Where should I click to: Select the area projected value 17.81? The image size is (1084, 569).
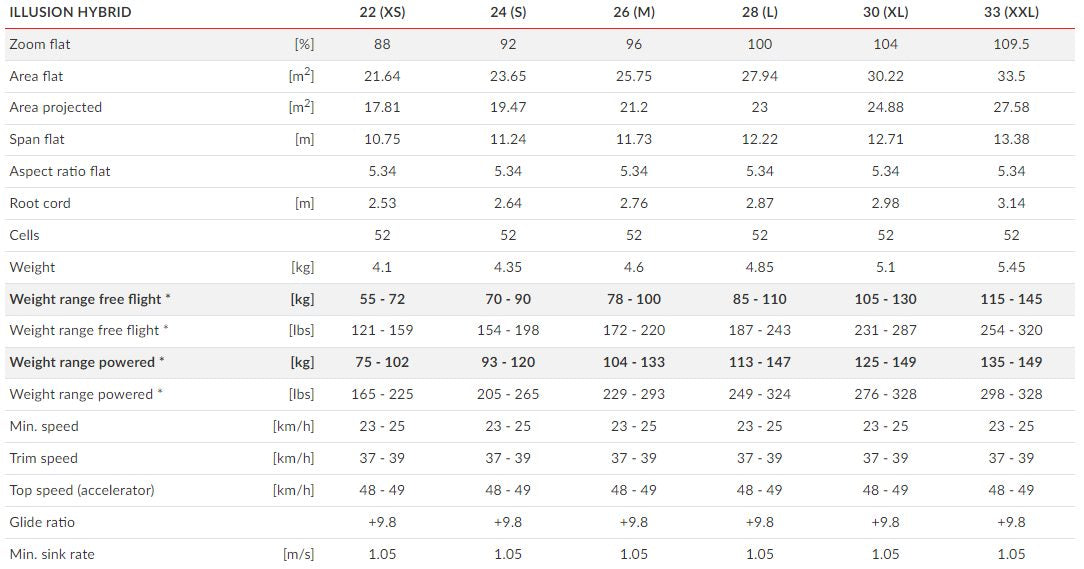click(382, 107)
